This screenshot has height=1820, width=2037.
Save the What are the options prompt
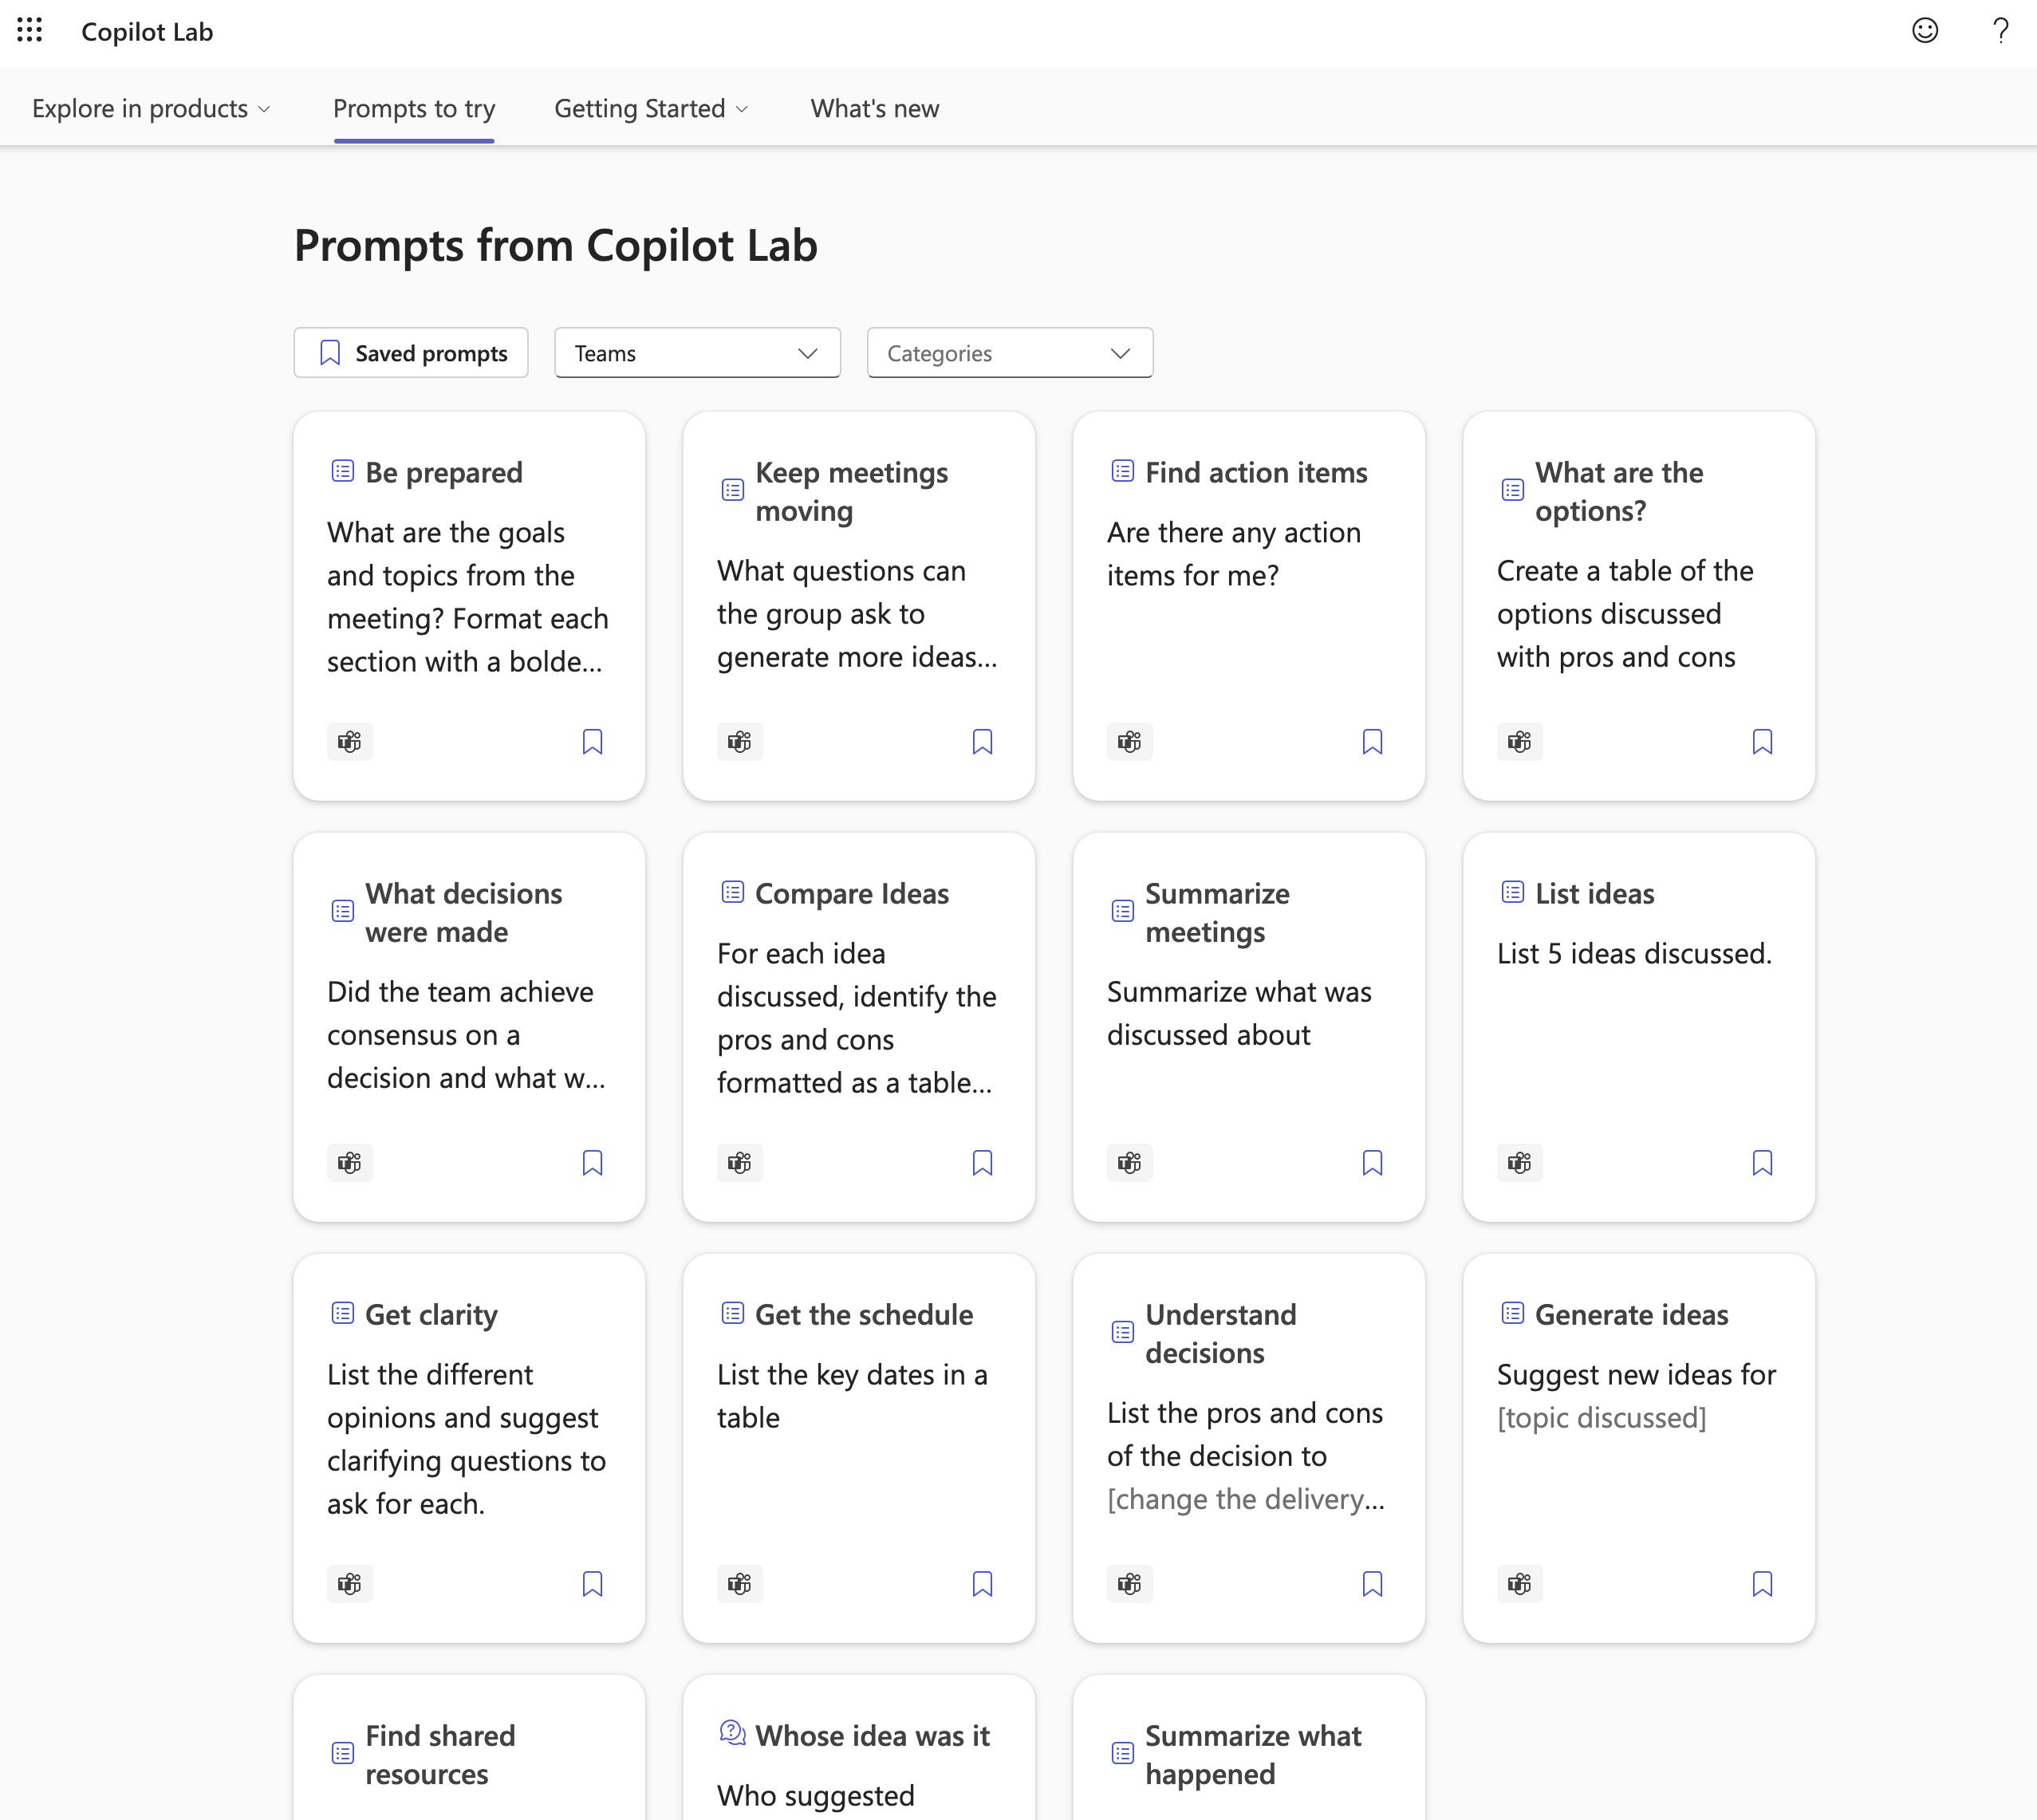1762,742
